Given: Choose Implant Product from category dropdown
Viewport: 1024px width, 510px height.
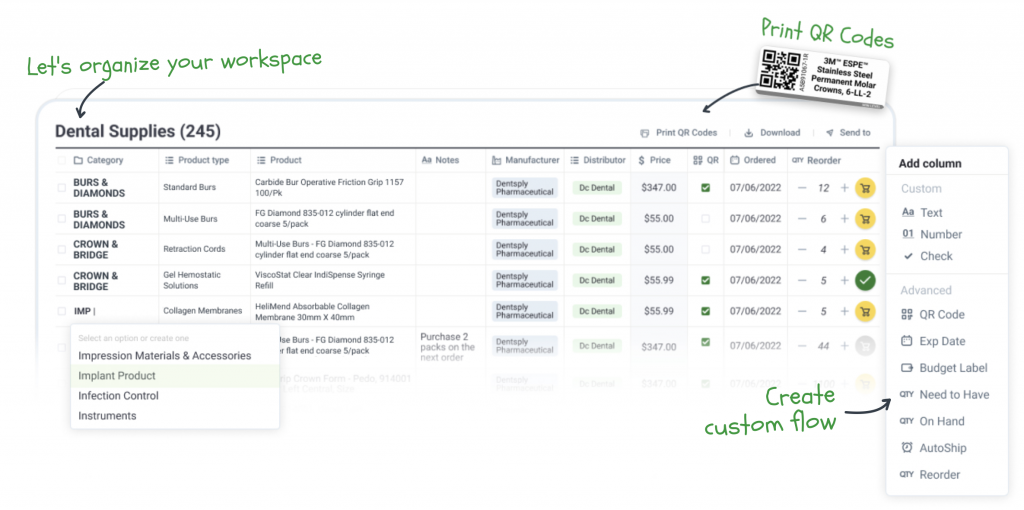Looking at the screenshot, I should point(117,376).
